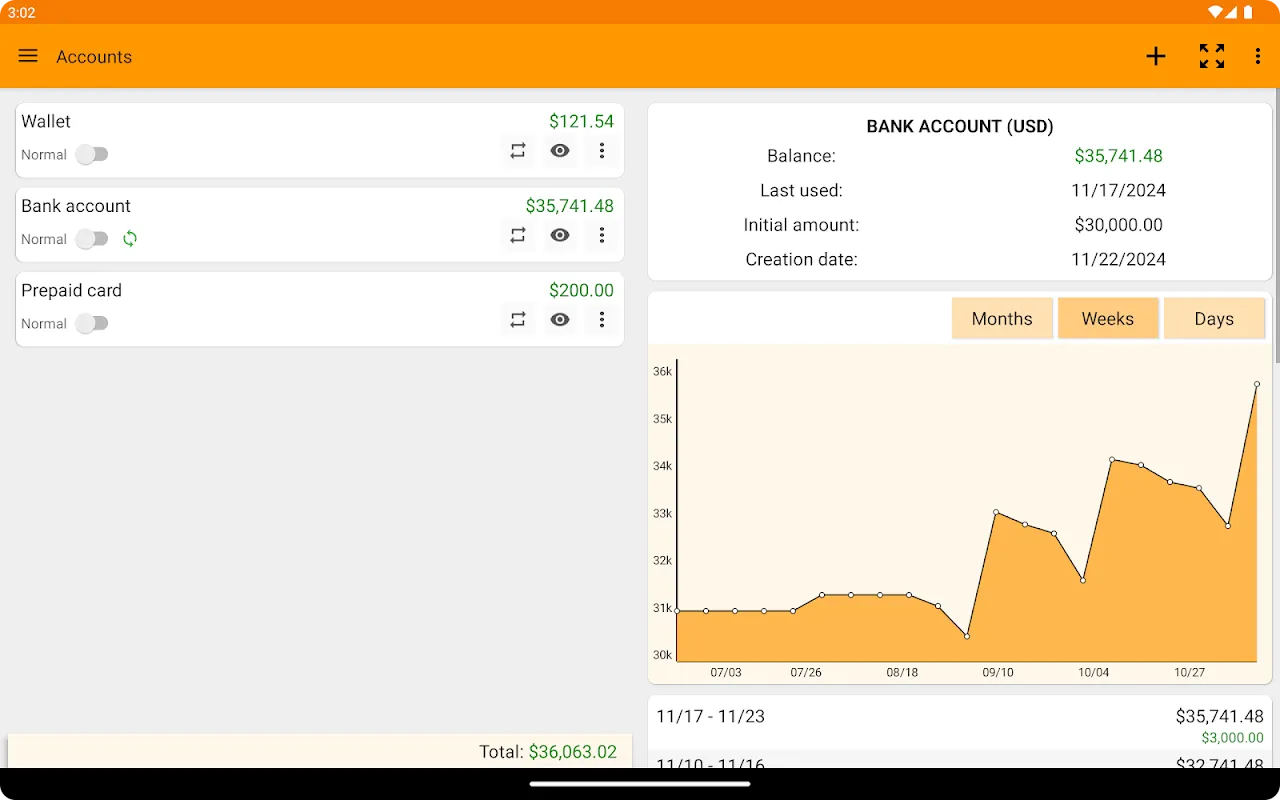Open the 11/17 - 11/23 week entry

(960, 724)
